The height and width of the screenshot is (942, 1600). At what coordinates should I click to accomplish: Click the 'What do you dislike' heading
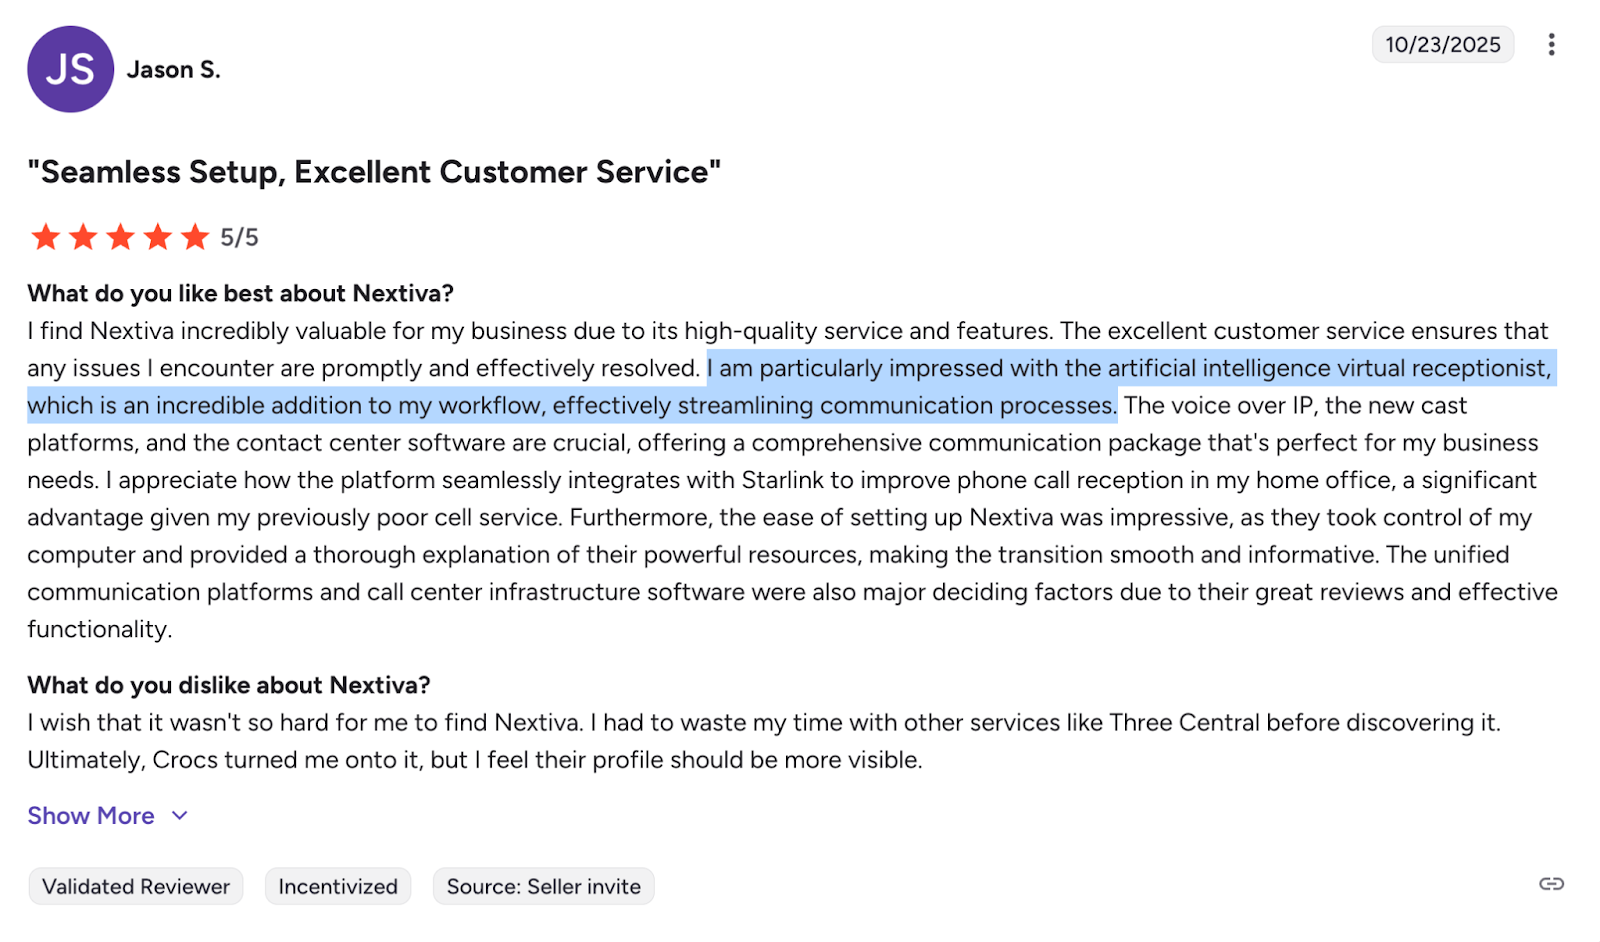[228, 685]
